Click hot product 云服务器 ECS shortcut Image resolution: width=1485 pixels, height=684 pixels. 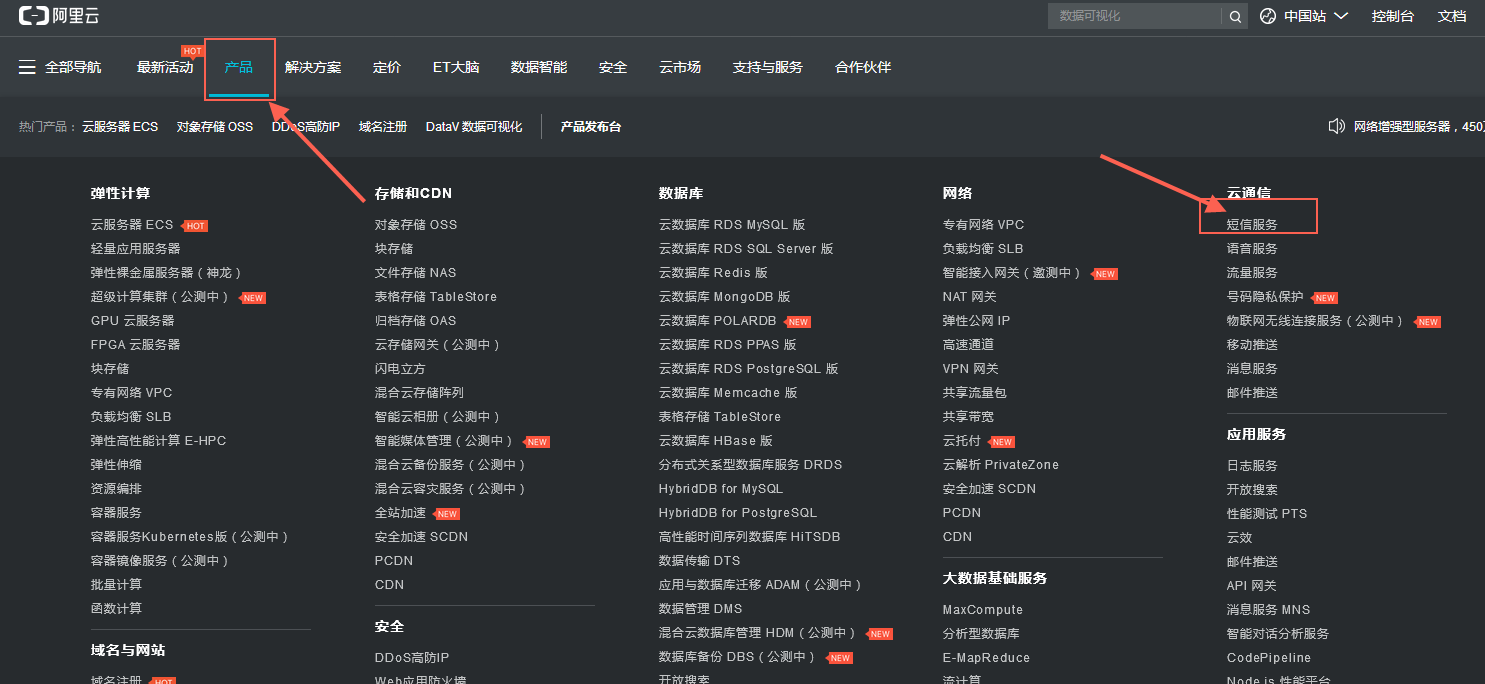tap(120, 127)
